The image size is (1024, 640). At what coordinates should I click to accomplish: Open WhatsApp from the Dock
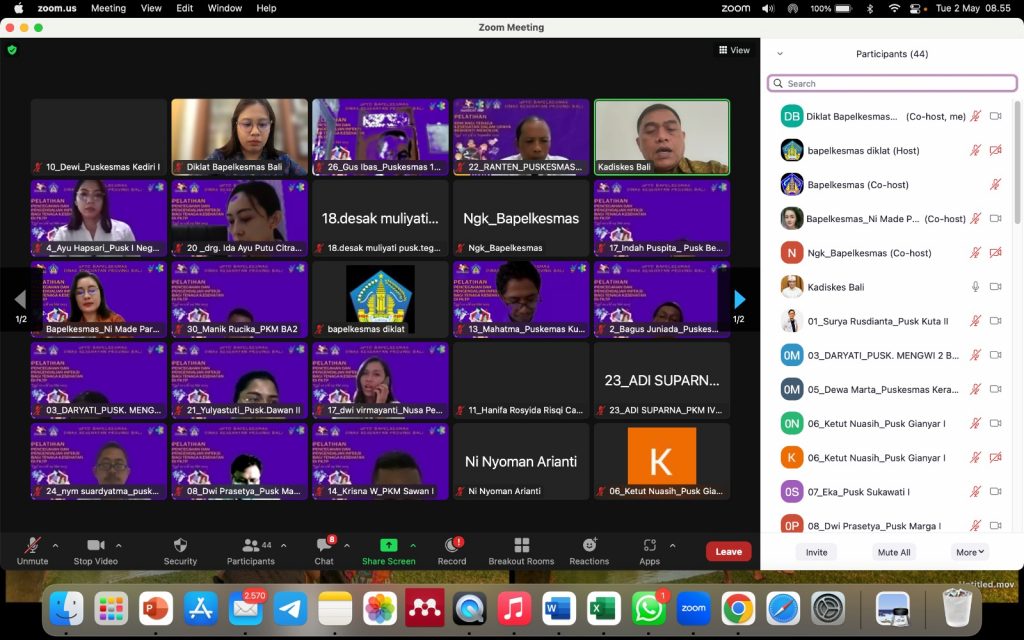648,609
